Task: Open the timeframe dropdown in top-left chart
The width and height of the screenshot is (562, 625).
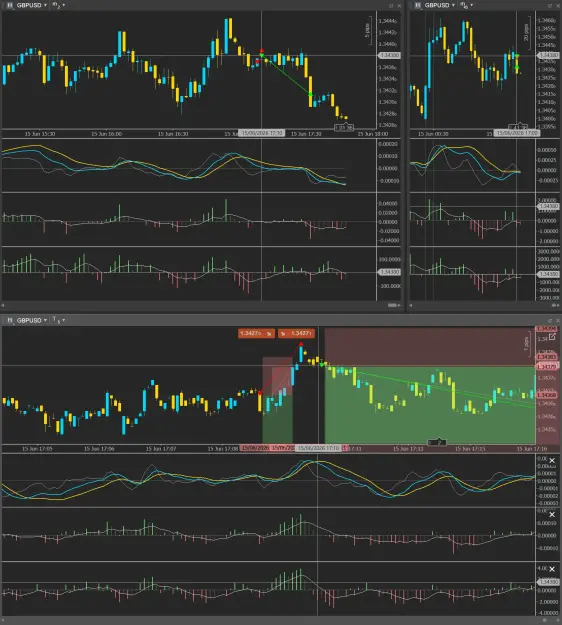Action: click(59, 5)
